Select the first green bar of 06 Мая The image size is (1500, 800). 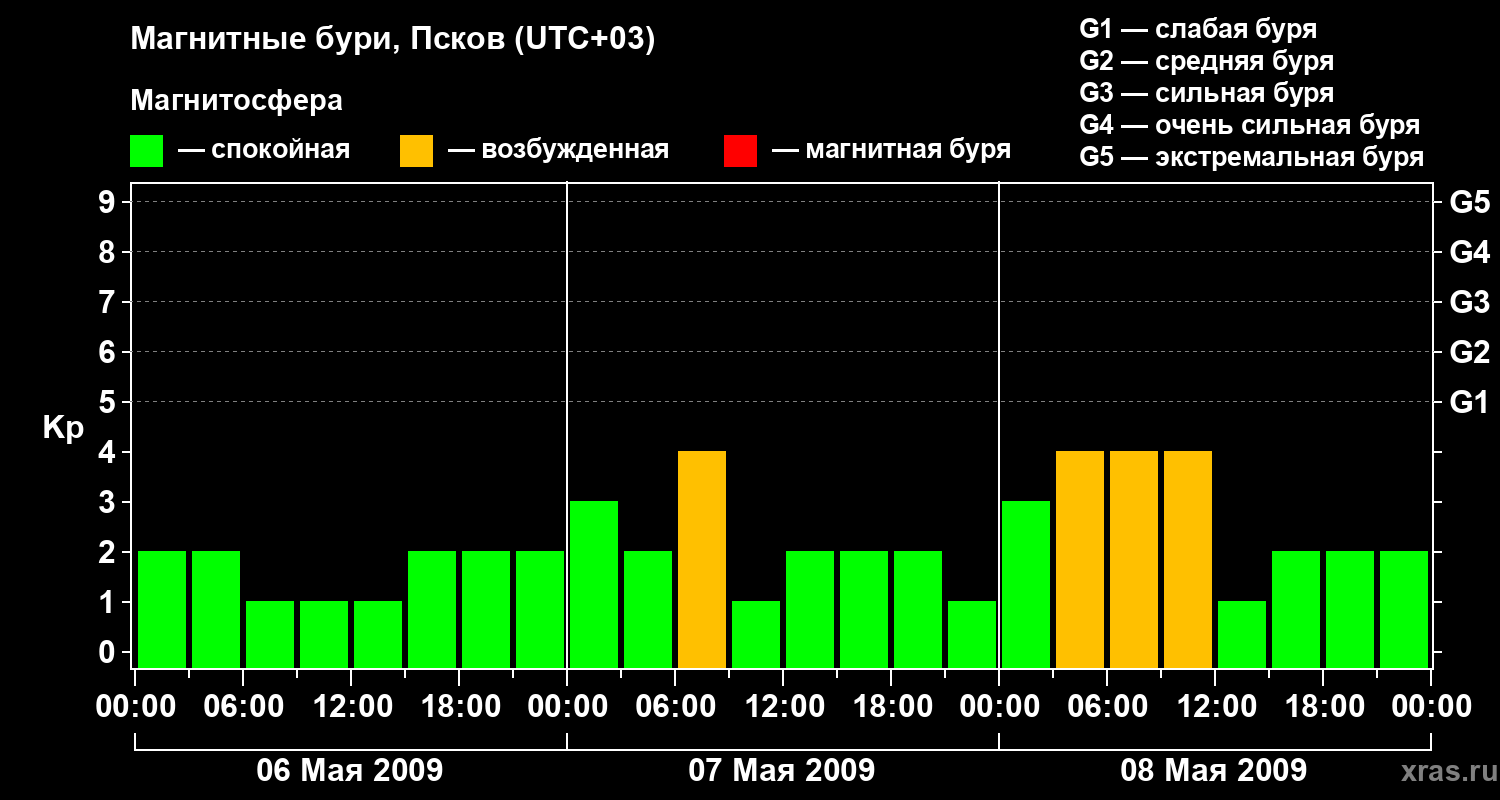click(x=162, y=609)
